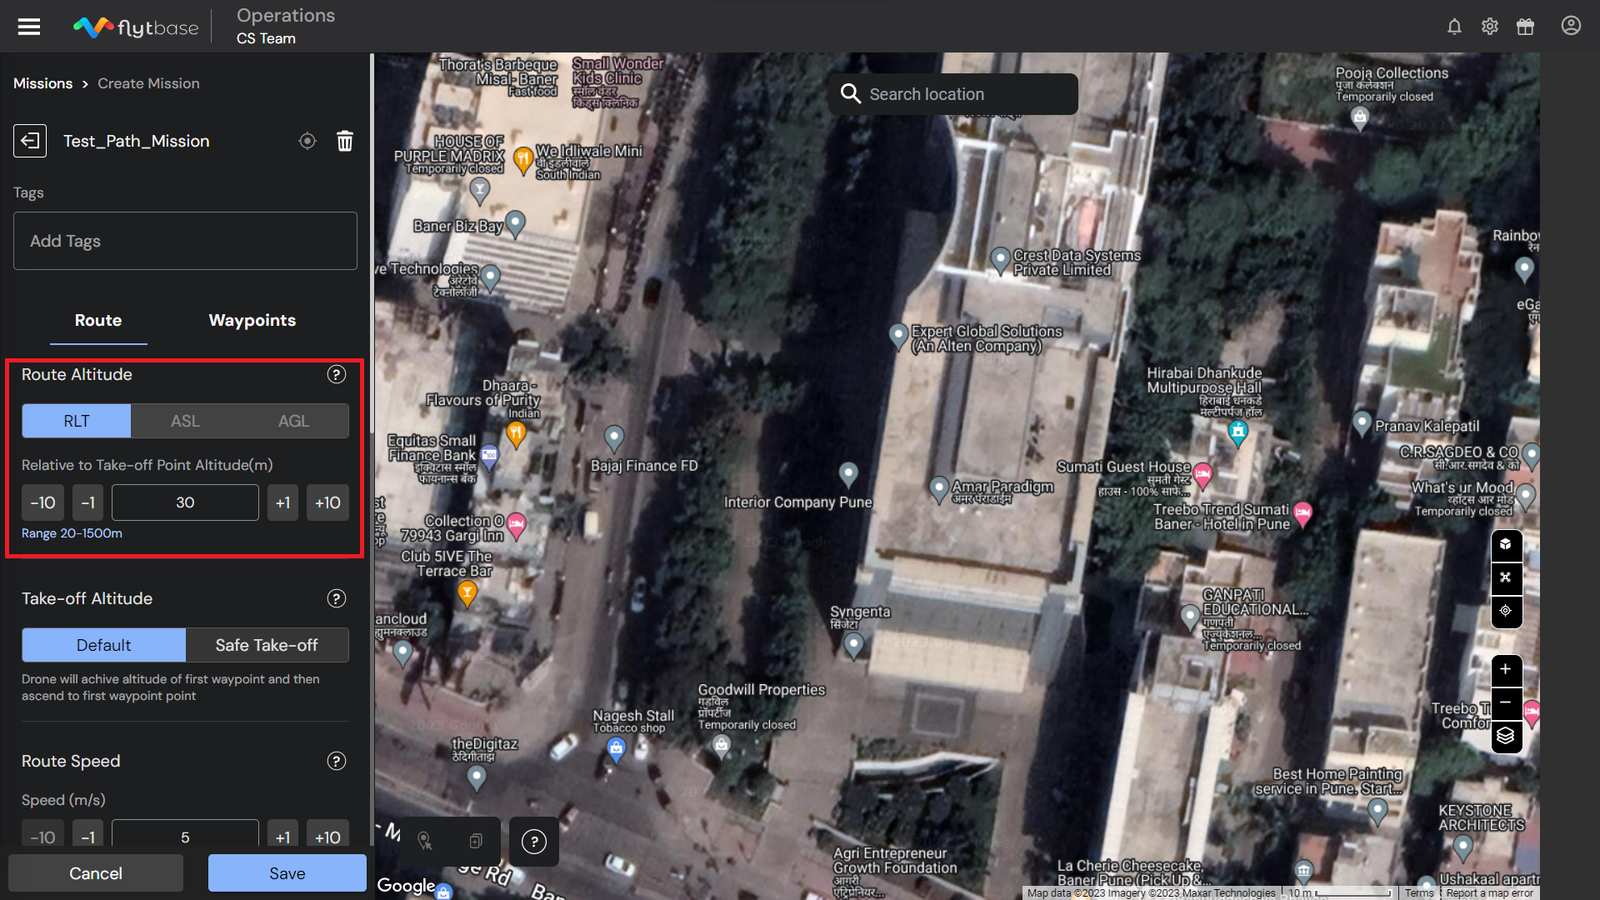The width and height of the screenshot is (1600, 900).
Task: Go back to Missions breadcrumb
Action: click(x=43, y=83)
